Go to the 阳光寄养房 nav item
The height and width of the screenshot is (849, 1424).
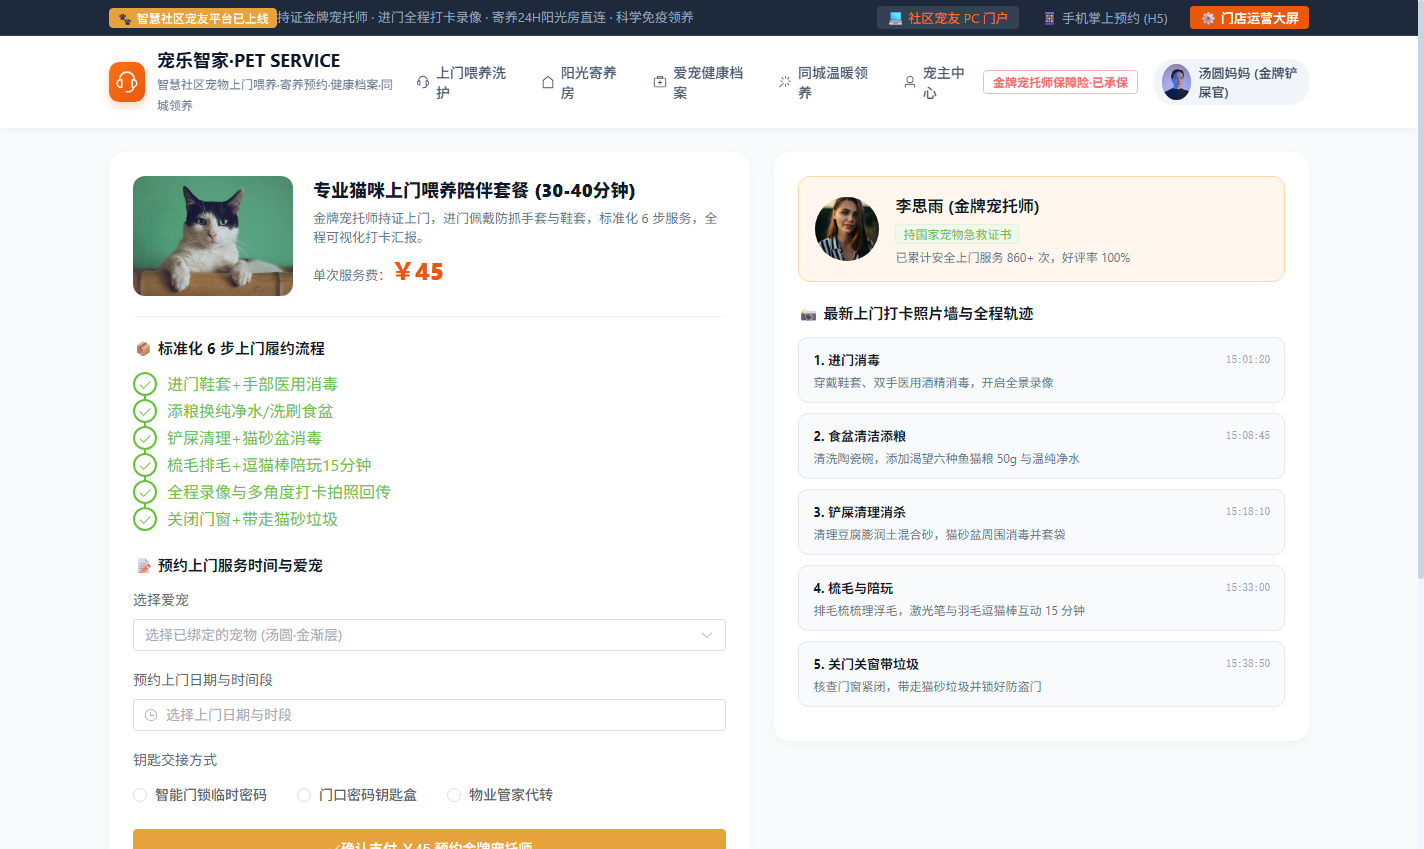581,82
